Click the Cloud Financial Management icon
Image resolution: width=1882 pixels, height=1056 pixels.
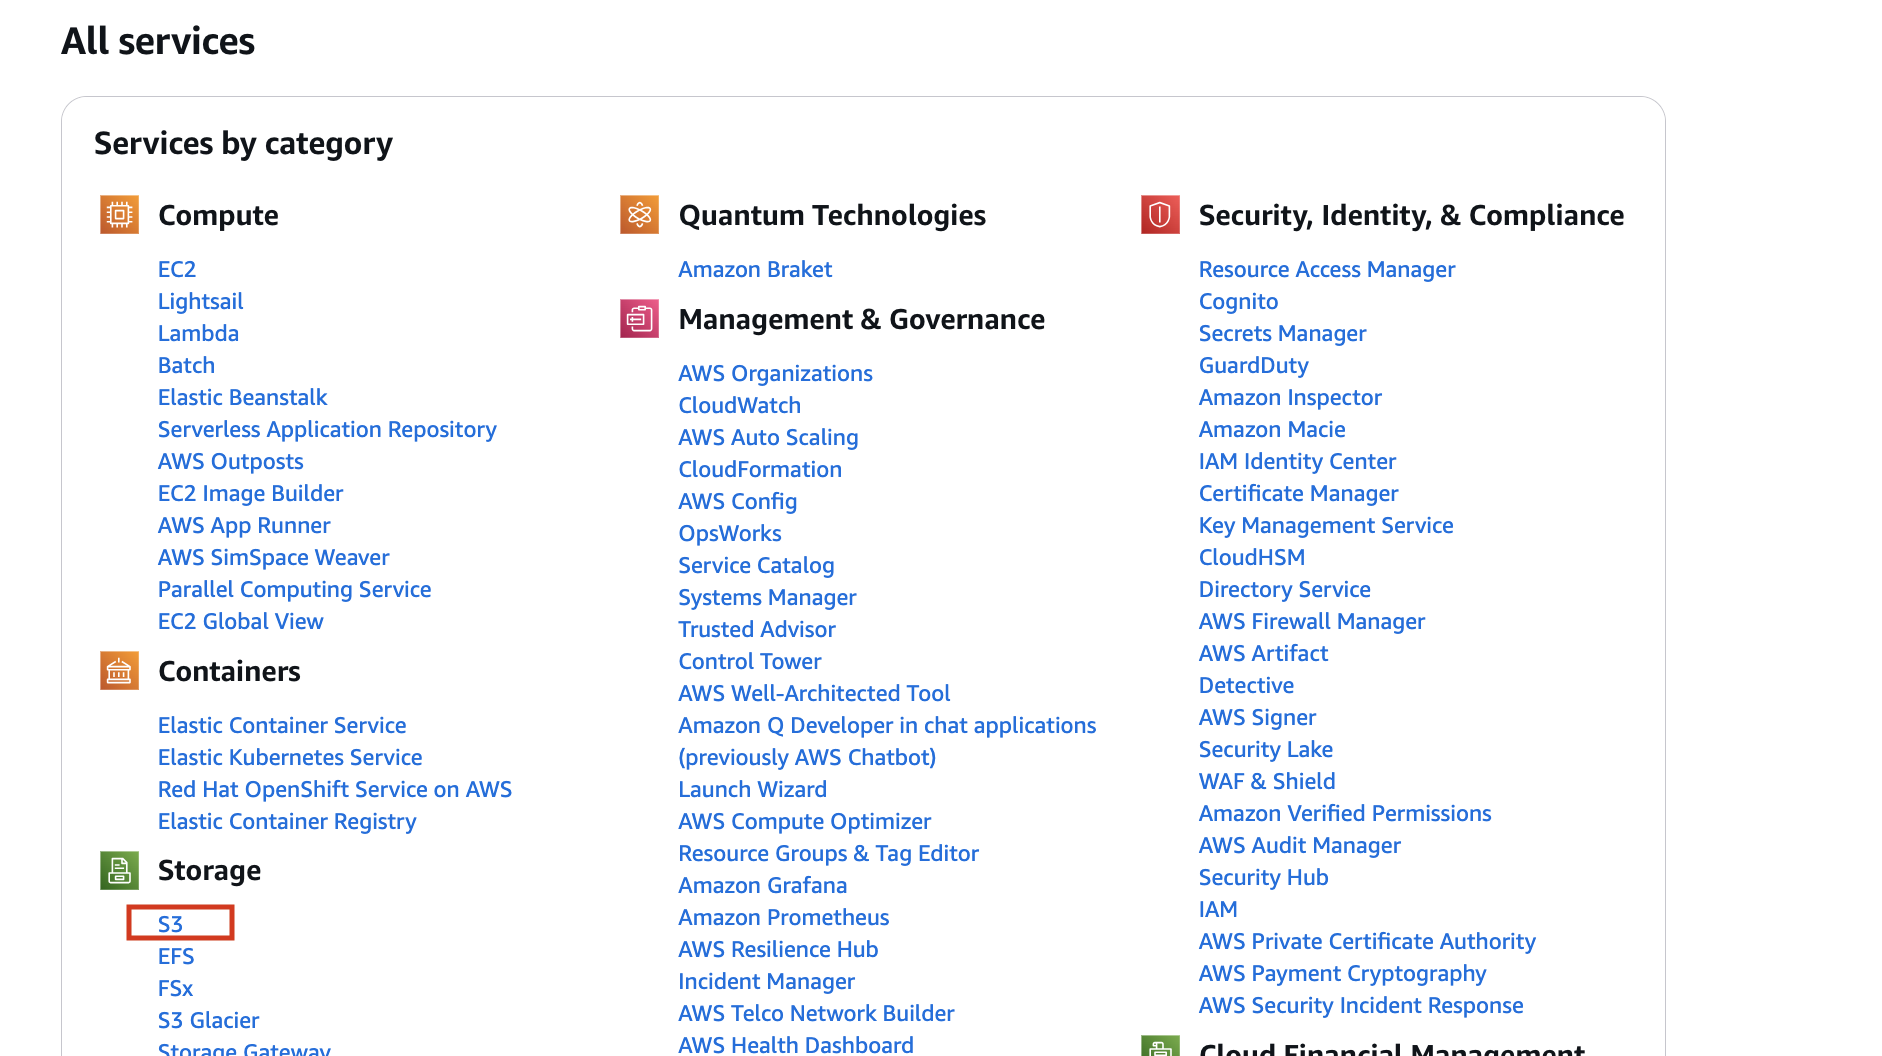pyautogui.click(x=1160, y=1047)
